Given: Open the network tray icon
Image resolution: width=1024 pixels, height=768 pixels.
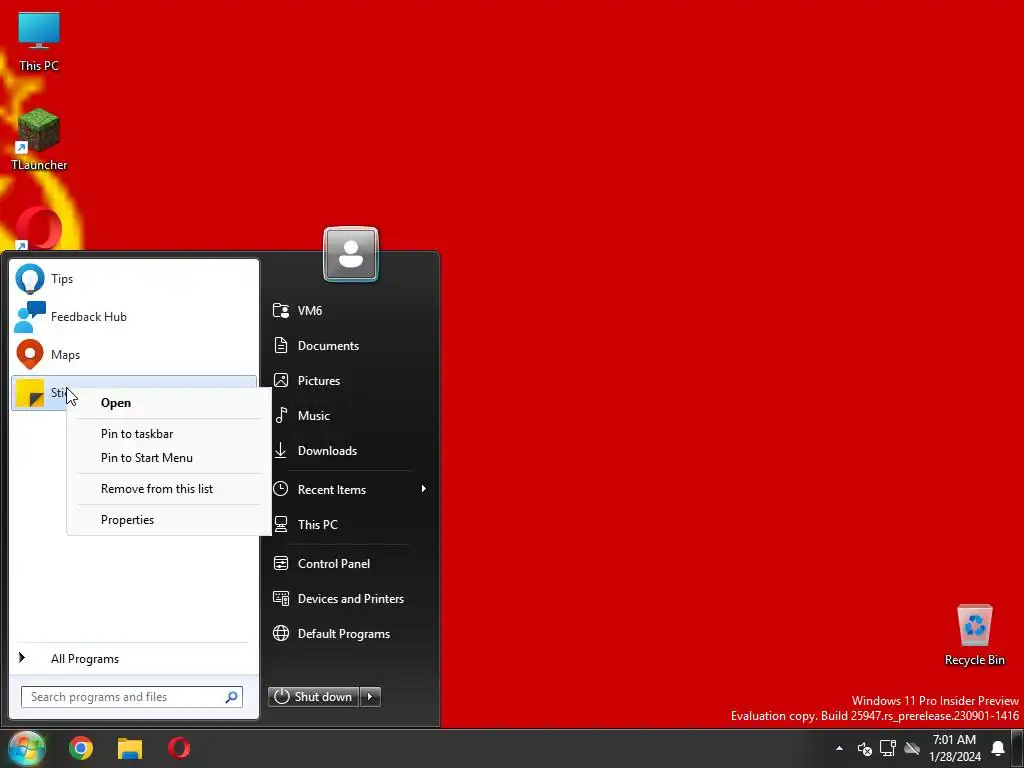Looking at the screenshot, I should tap(888, 748).
